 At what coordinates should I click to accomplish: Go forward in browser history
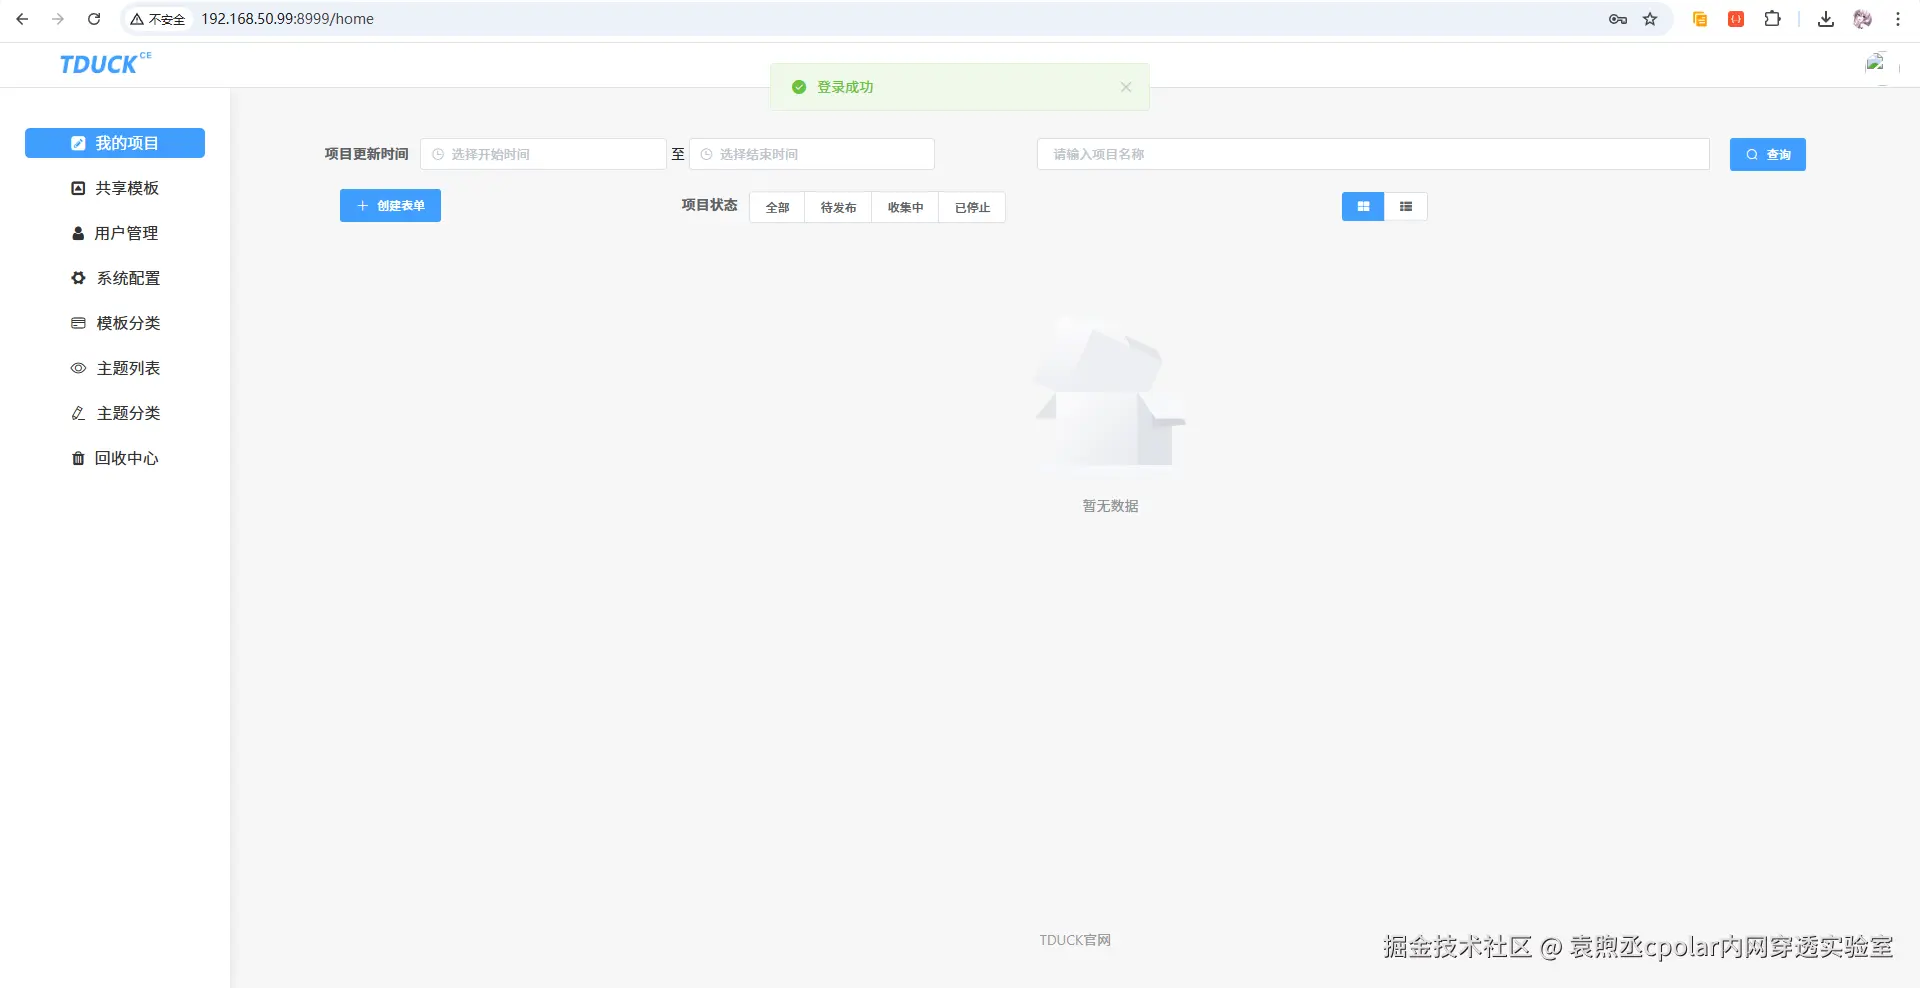click(58, 19)
